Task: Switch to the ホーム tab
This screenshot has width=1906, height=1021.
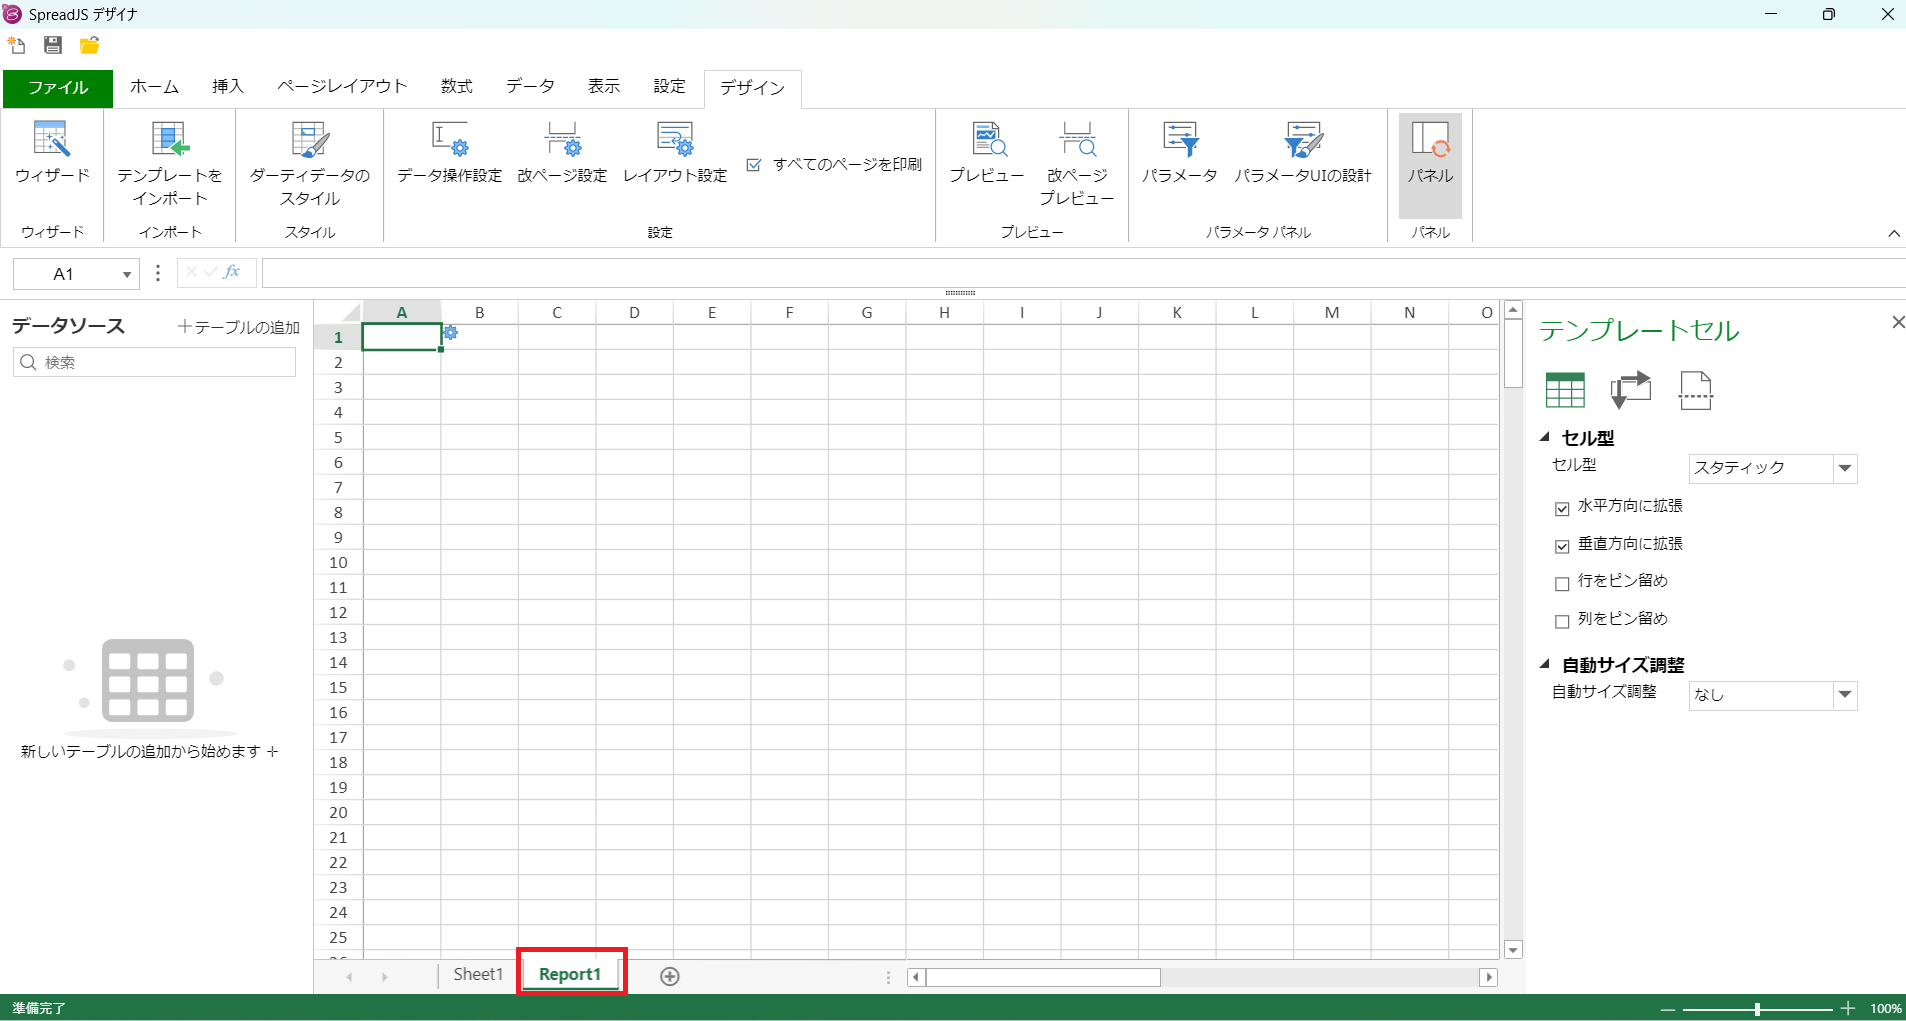Action: tap(154, 87)
